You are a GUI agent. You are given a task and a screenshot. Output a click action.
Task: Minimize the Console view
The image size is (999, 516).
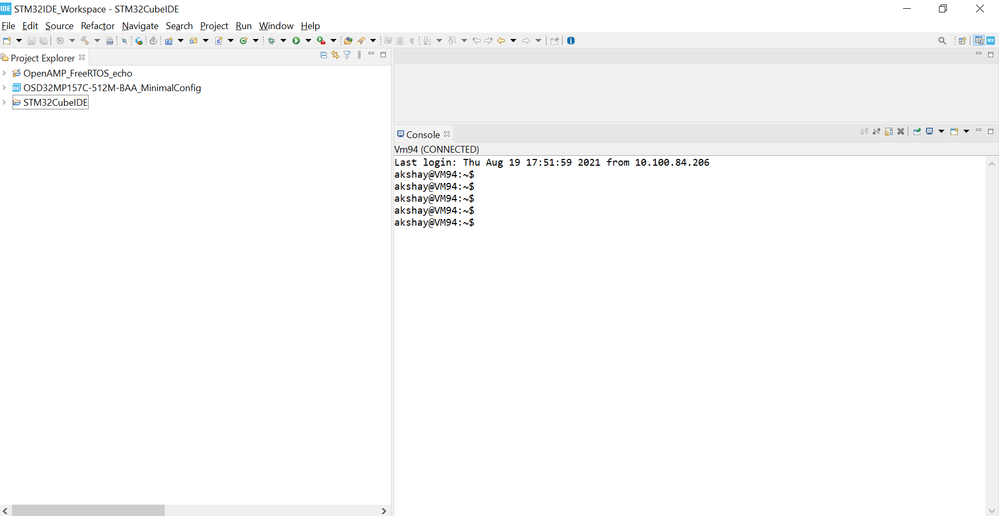pos(979,130)
